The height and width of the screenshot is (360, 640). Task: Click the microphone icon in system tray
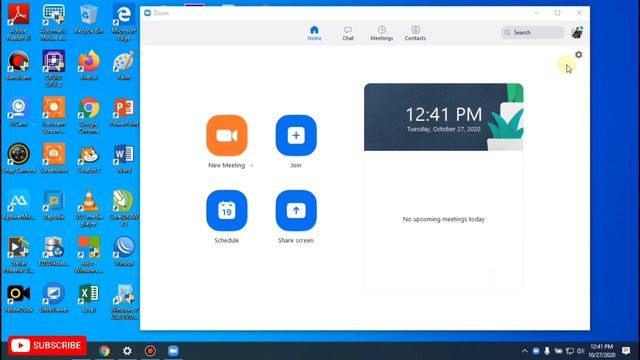point(547,351)
